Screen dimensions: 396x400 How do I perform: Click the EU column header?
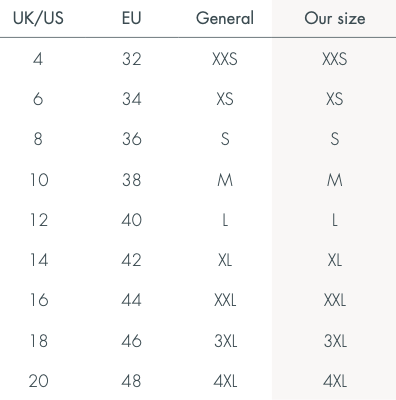coord(131,18)
